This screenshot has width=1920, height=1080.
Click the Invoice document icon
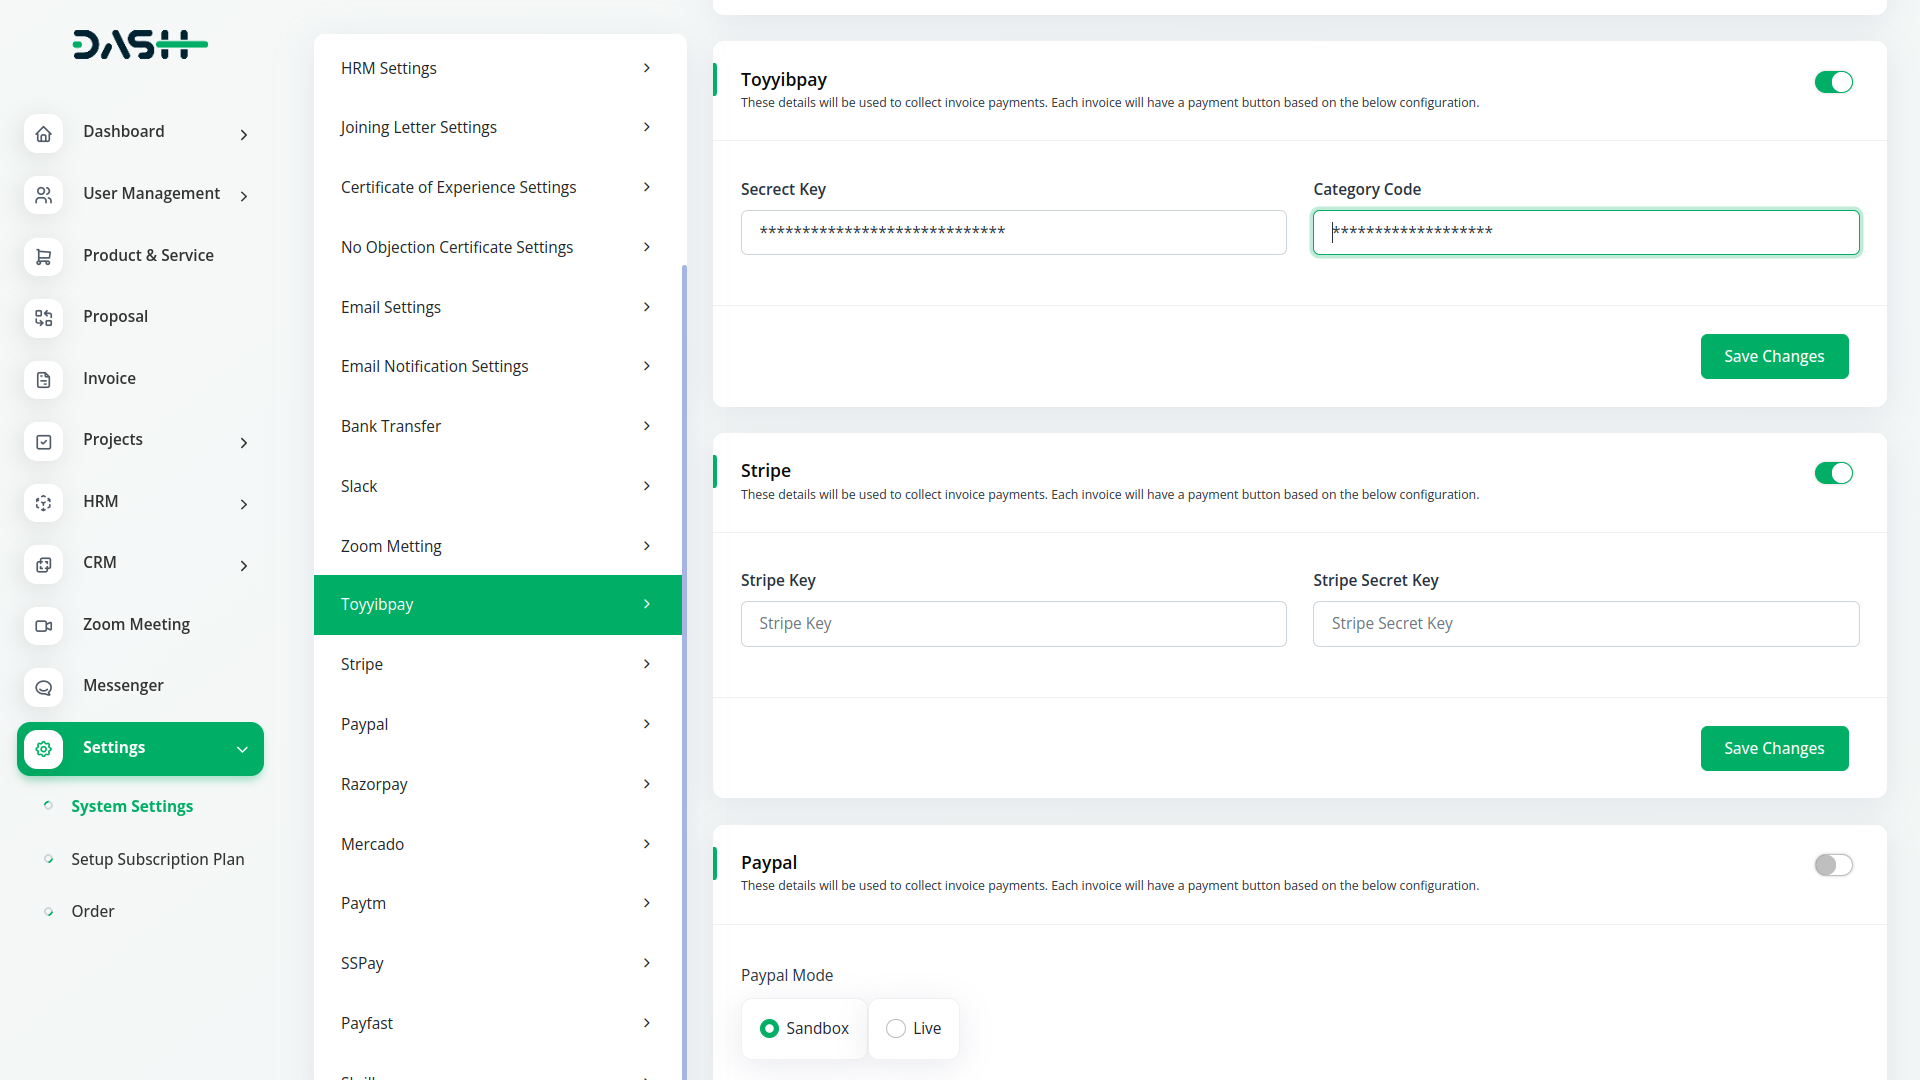point(43,380)
